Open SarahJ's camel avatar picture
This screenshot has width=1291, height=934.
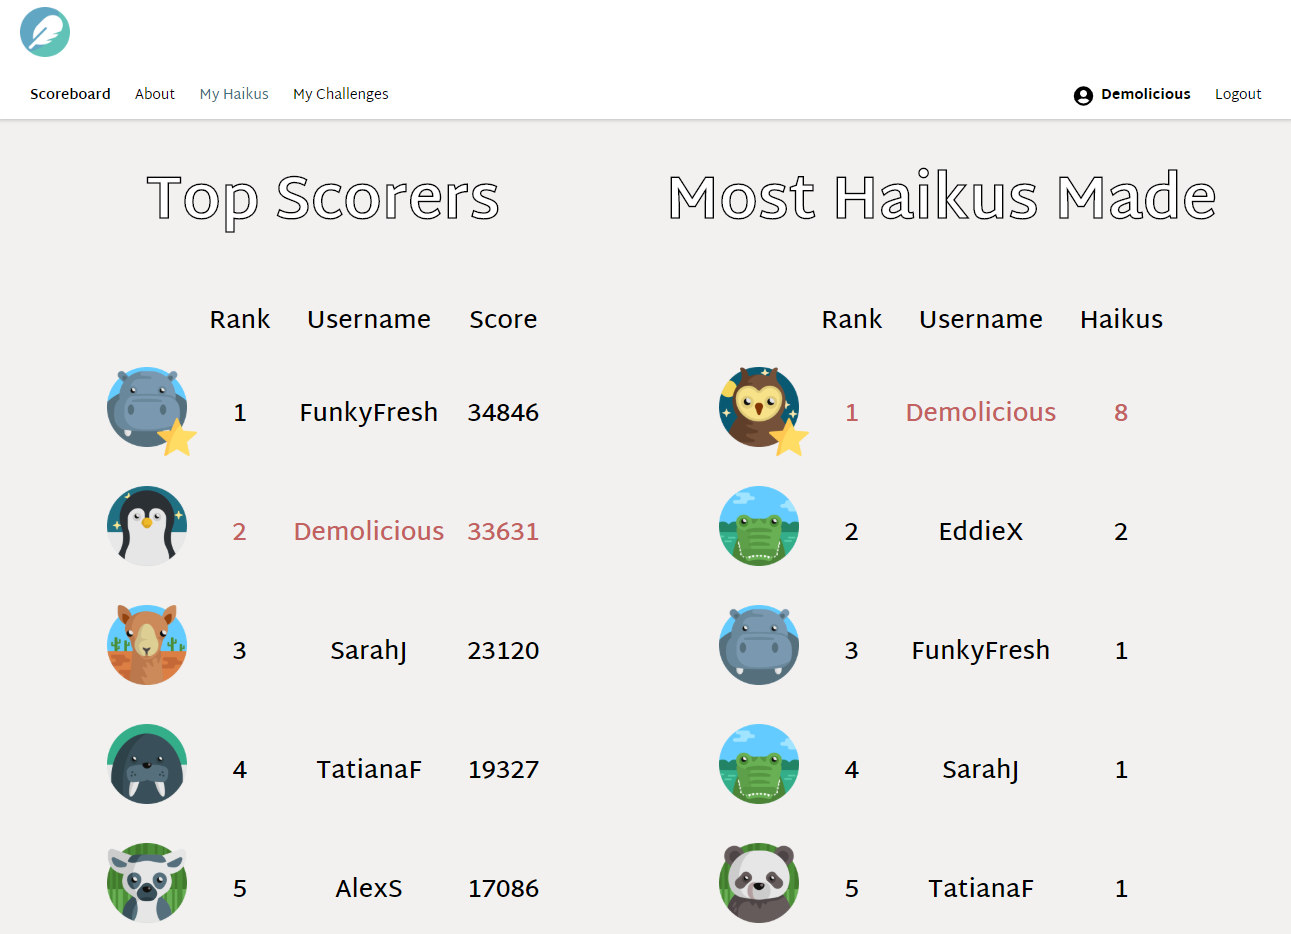146,645
